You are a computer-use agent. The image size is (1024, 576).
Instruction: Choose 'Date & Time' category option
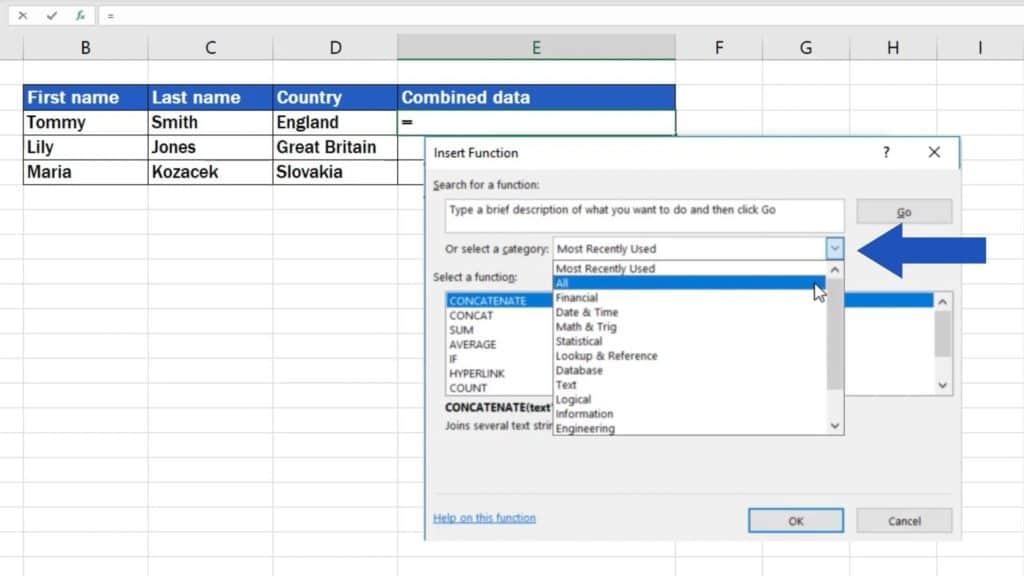point(689,312)
